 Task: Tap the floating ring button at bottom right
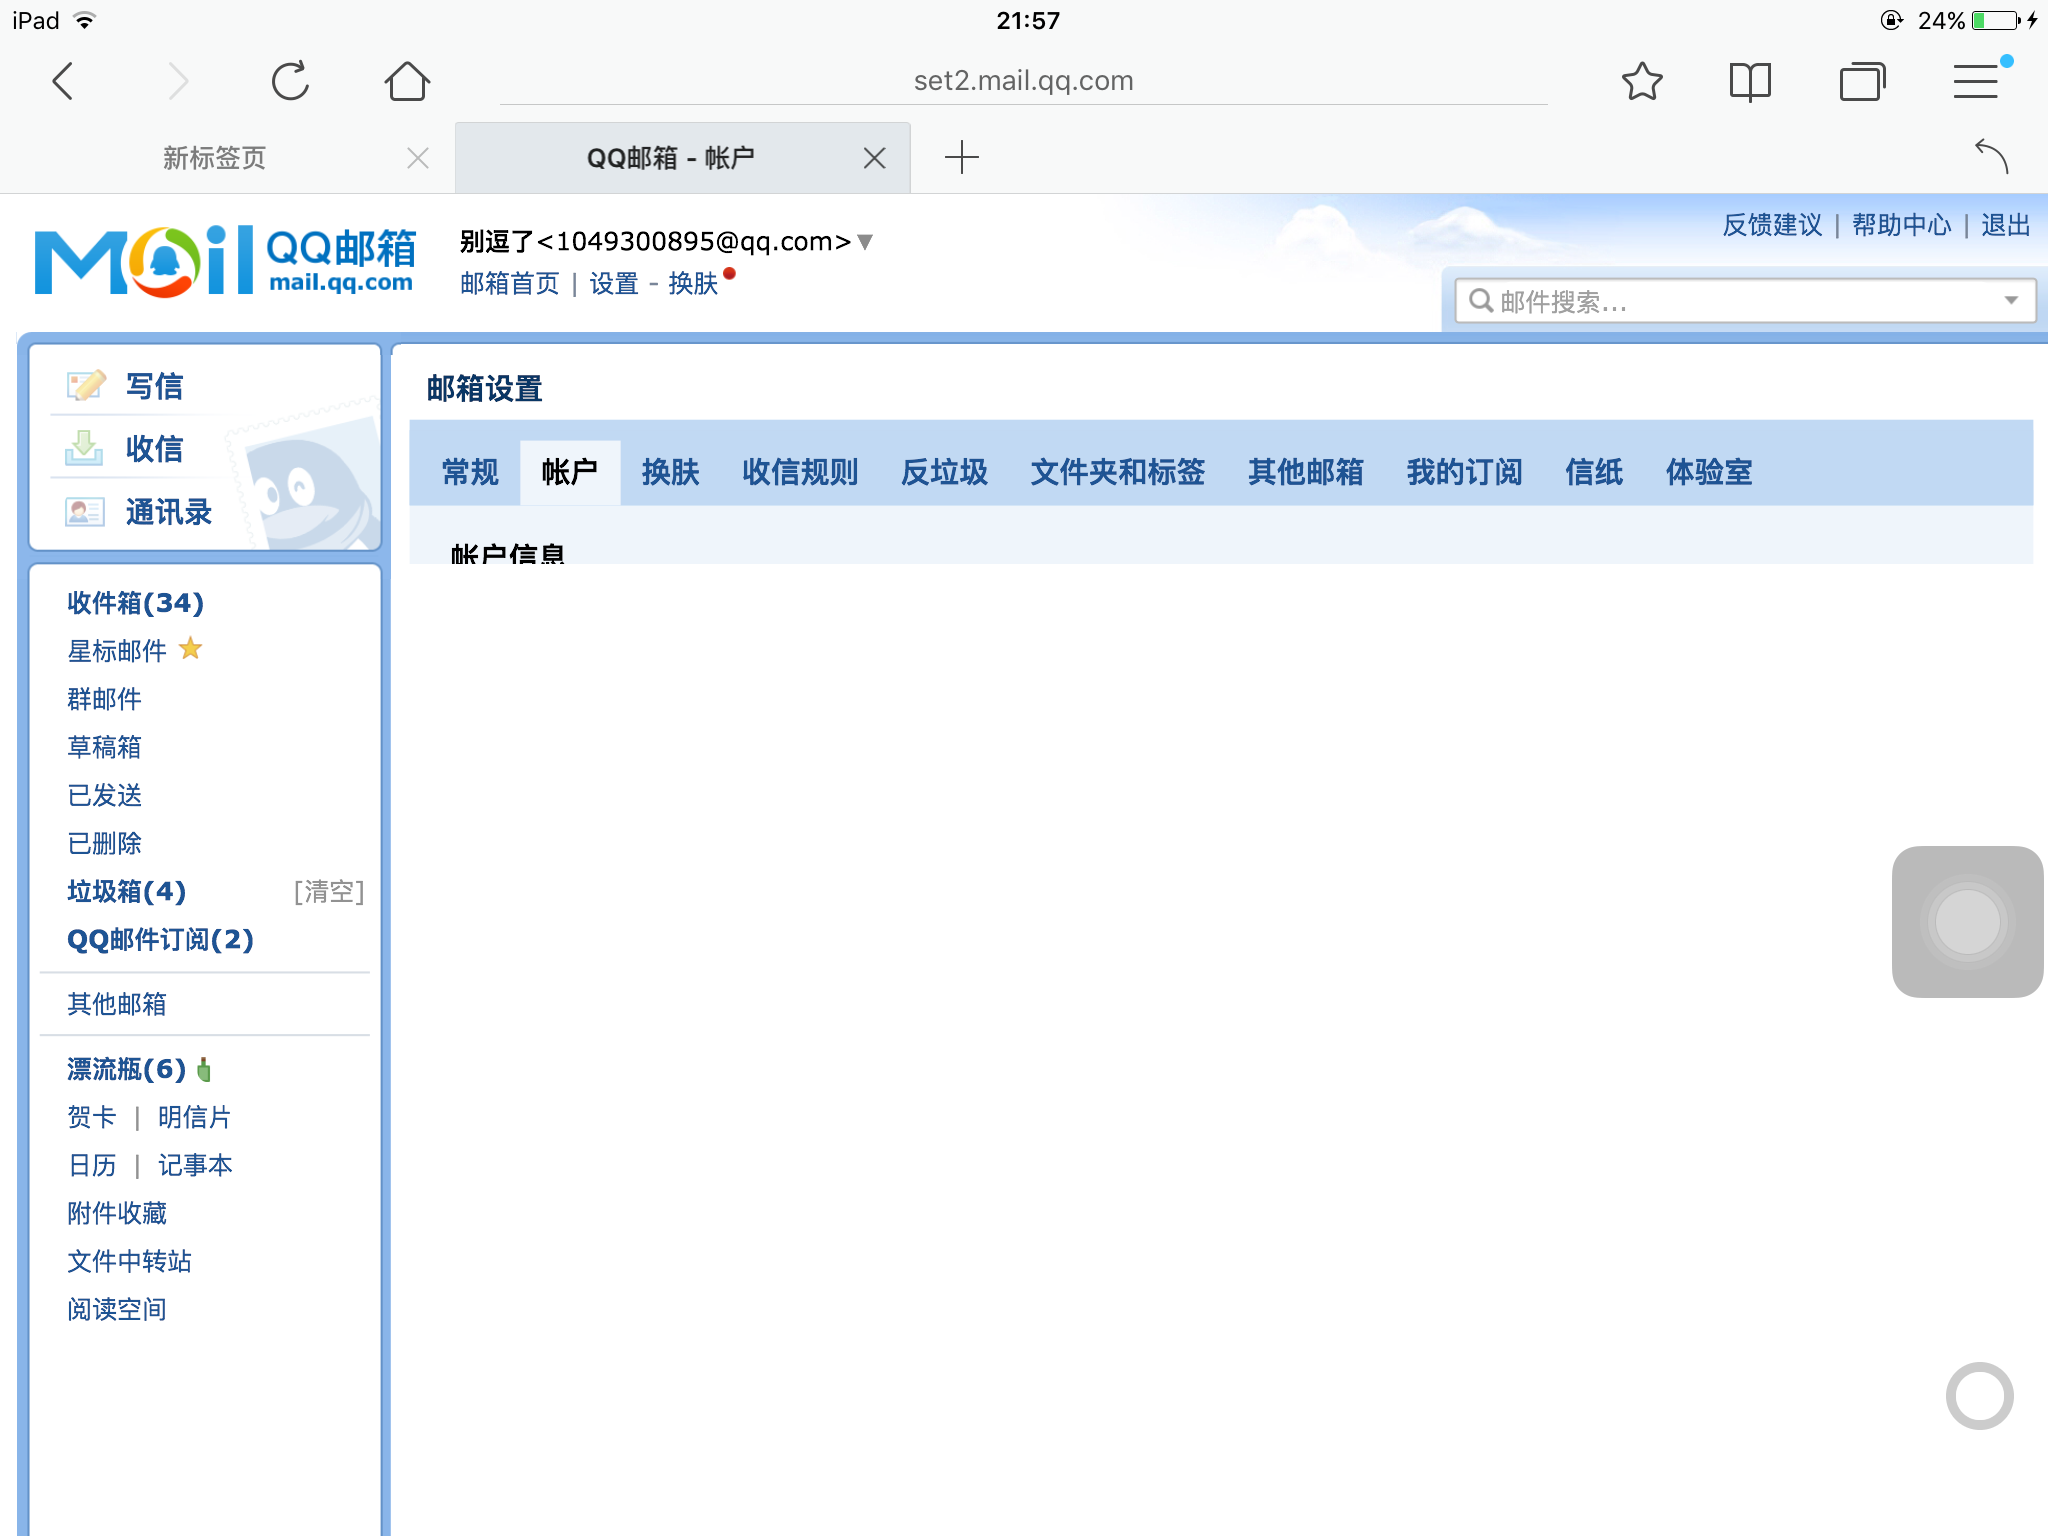click(1979, 1396)
